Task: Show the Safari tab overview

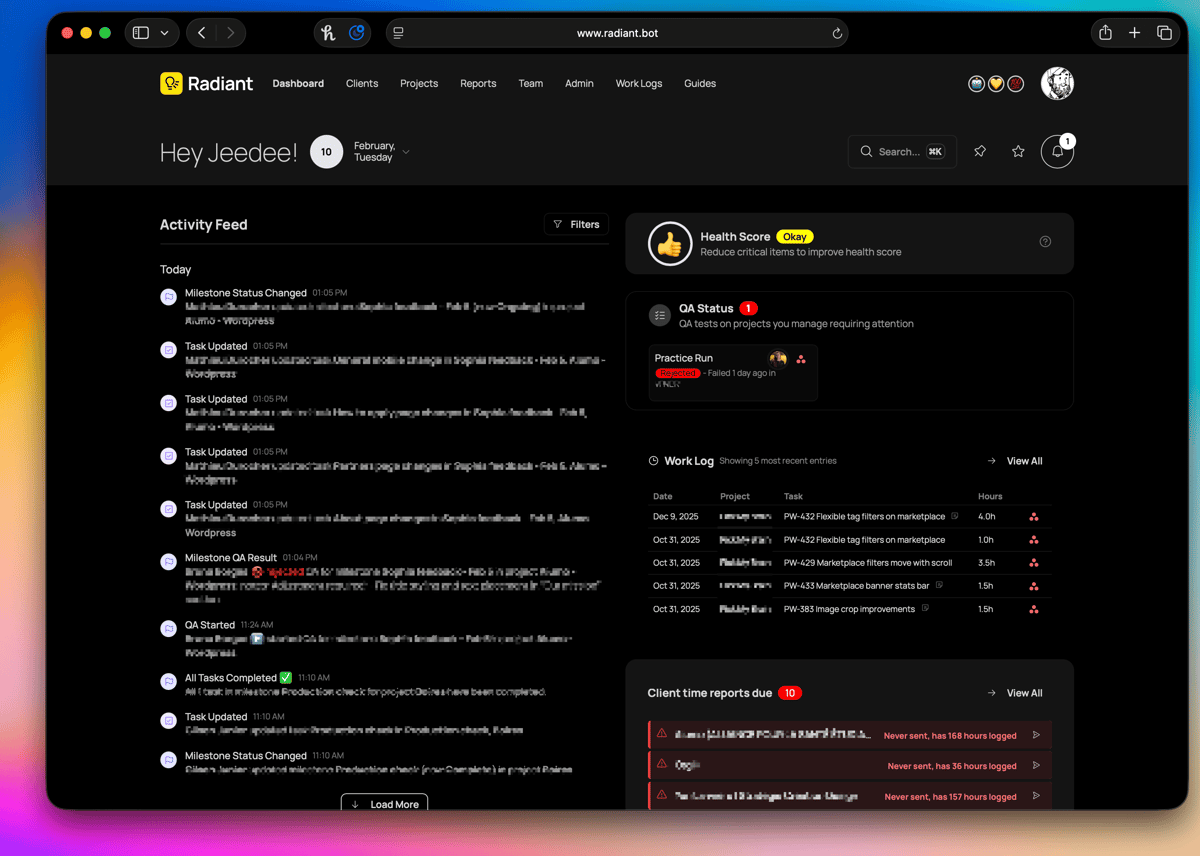Action: click(x=1164, y=33)
